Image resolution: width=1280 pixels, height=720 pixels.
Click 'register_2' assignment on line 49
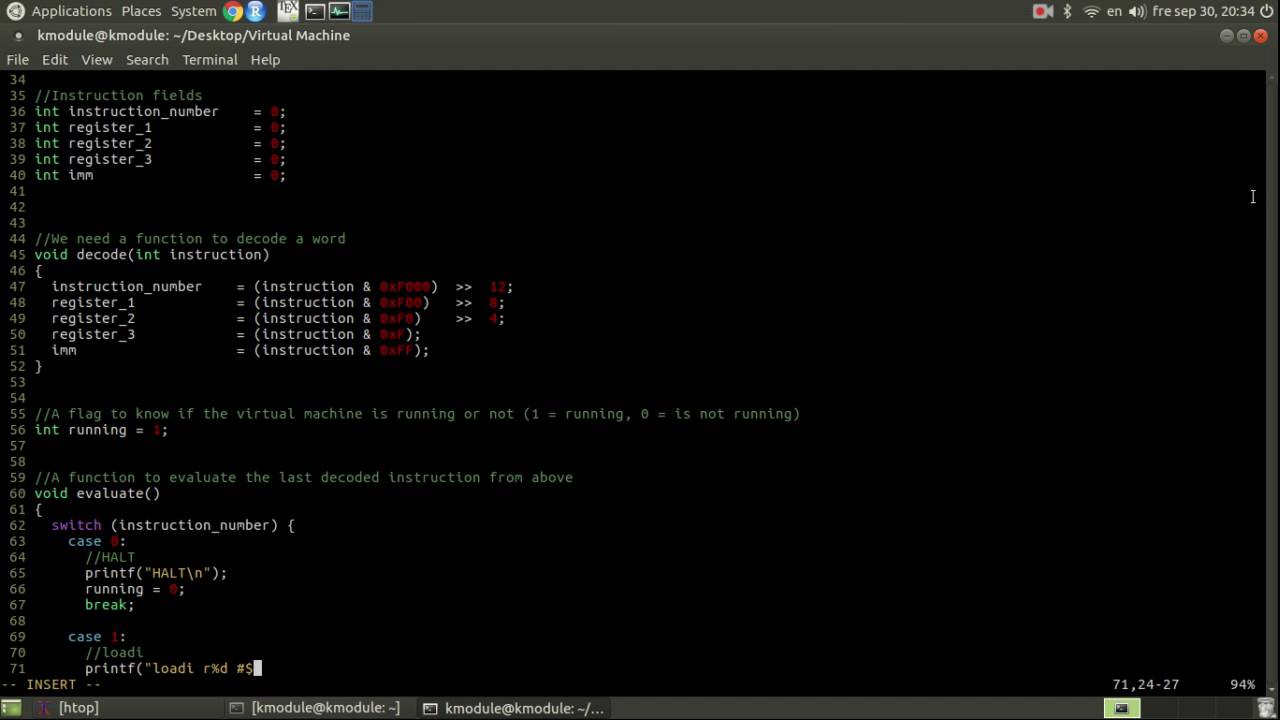(278, 318)
